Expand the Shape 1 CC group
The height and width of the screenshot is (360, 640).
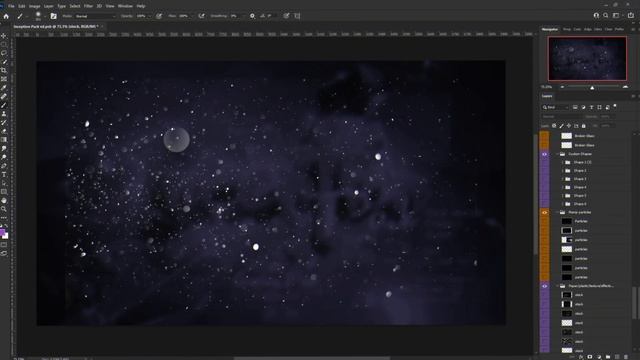coord(562,162)
